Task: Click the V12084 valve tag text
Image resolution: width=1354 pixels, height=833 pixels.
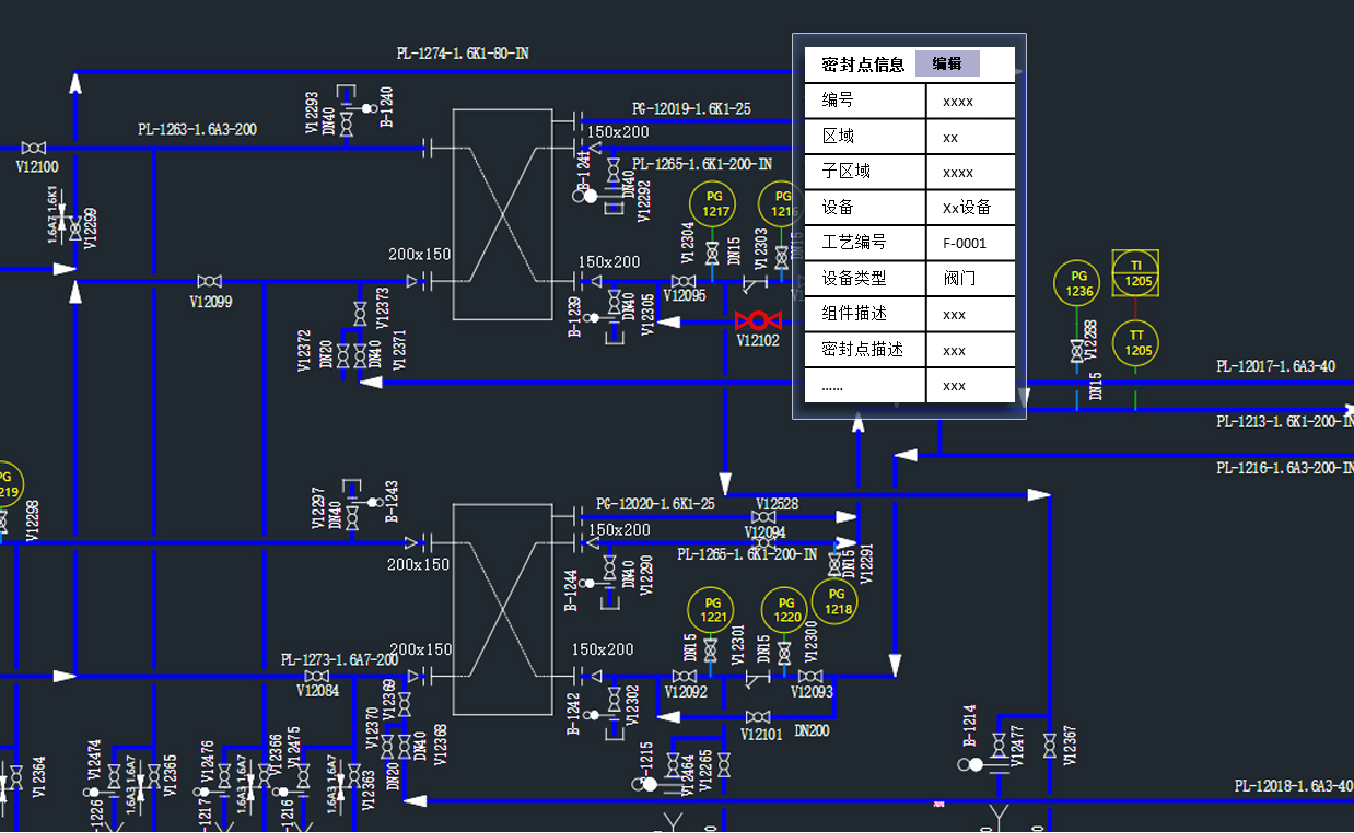Action: pos(317,691)
